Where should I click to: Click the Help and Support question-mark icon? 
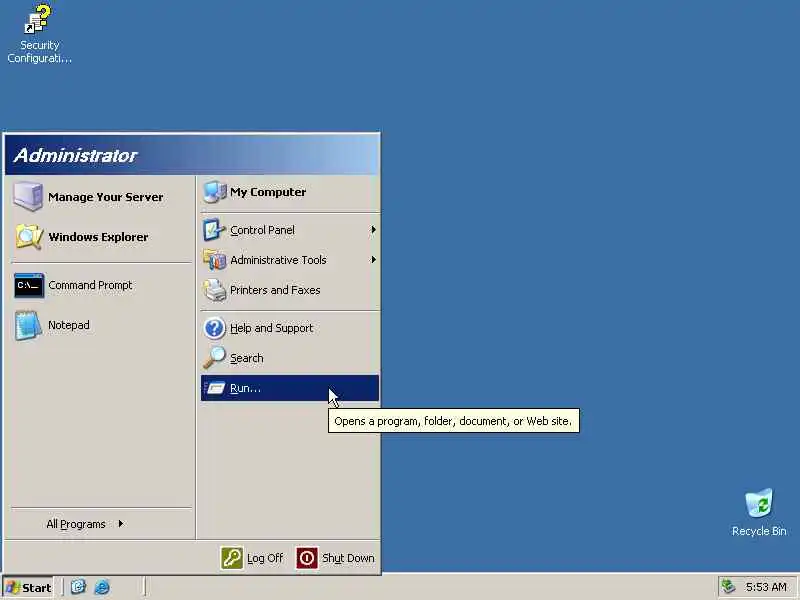214,328
